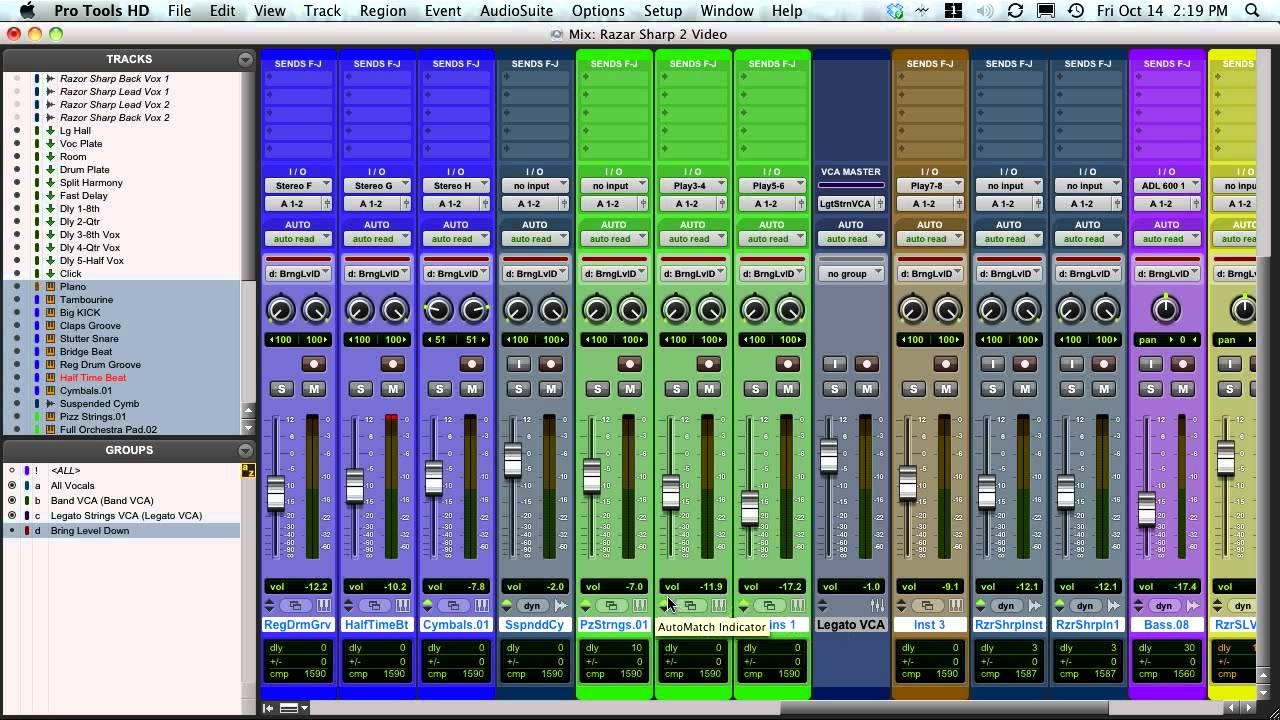Viewport: 1280px width, 720px height.
Task: Open the Tracks list popup menu
Action: point(245,60)
